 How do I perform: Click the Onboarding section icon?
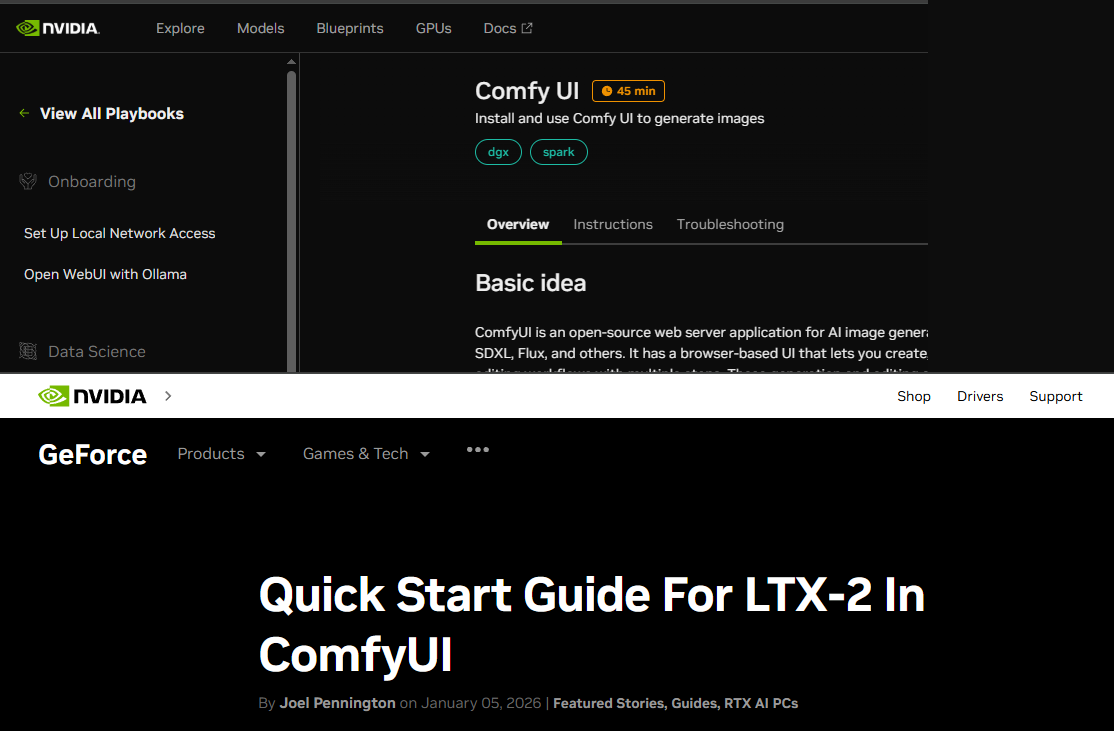28,181
